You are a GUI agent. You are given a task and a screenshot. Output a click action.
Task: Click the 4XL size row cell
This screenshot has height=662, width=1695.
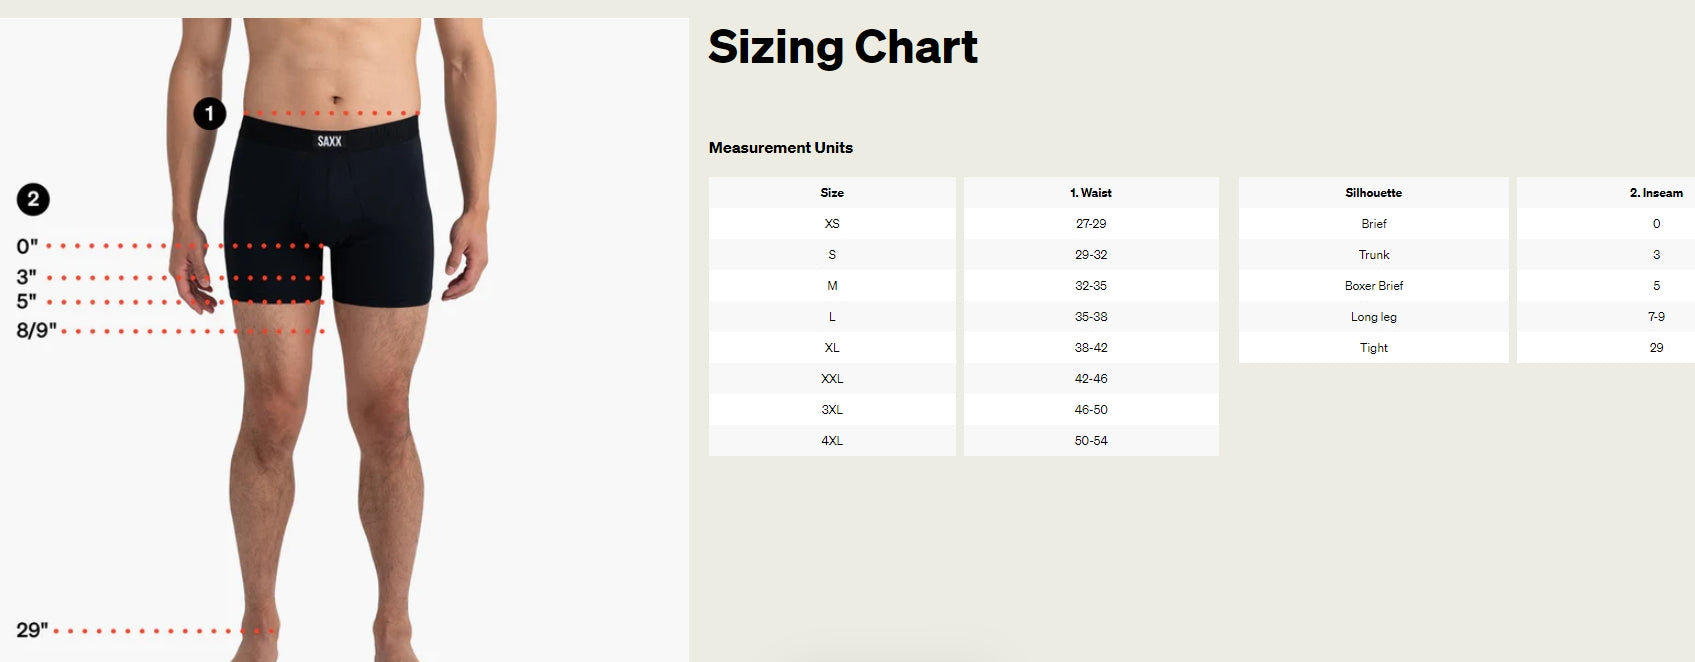point(832,441)
